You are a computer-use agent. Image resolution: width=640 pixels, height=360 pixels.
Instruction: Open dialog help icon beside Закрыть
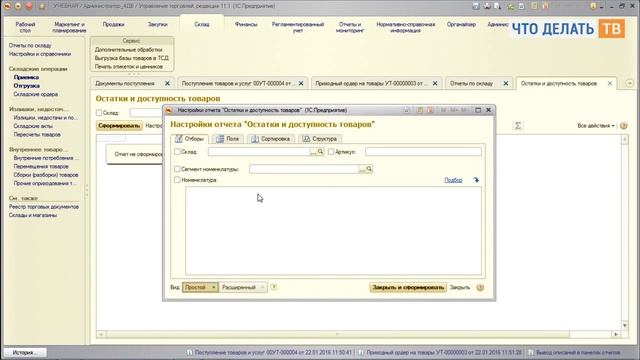point(480,287)
